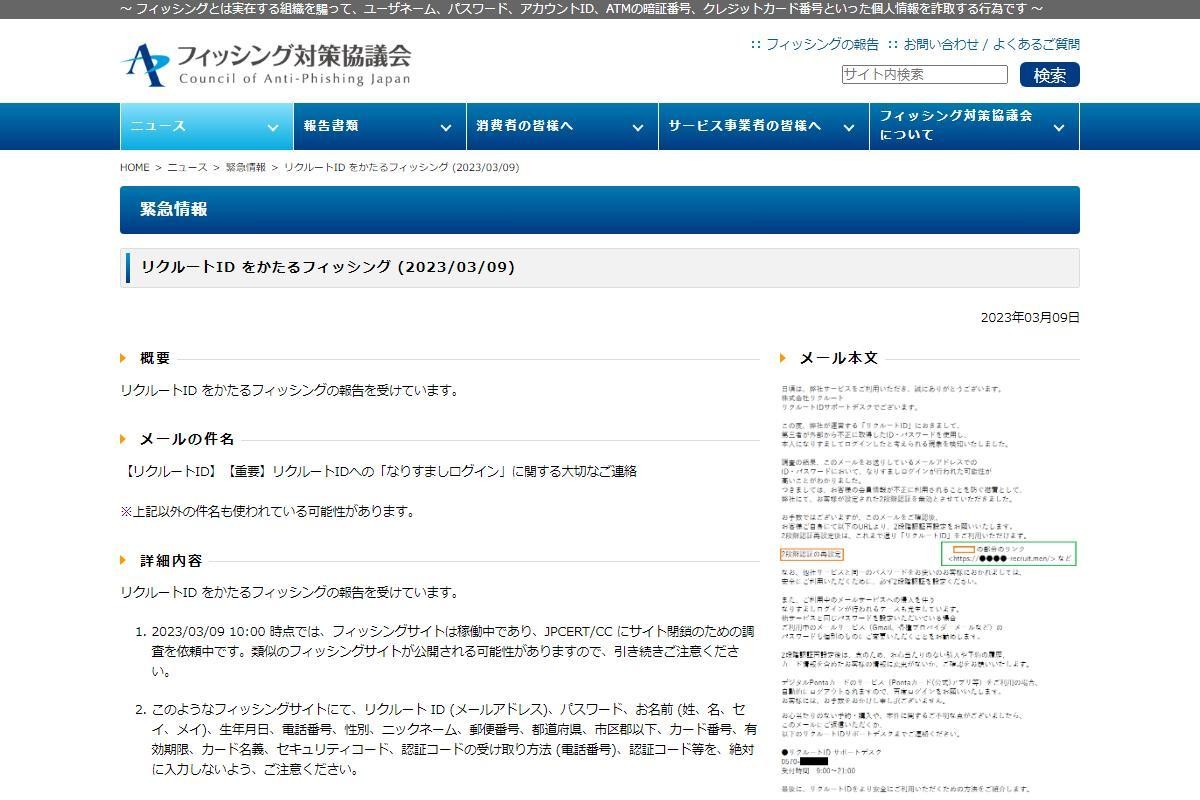Click the メール本文 section heading
Viewport: 1200px width, 800px height.
[839, 358]
